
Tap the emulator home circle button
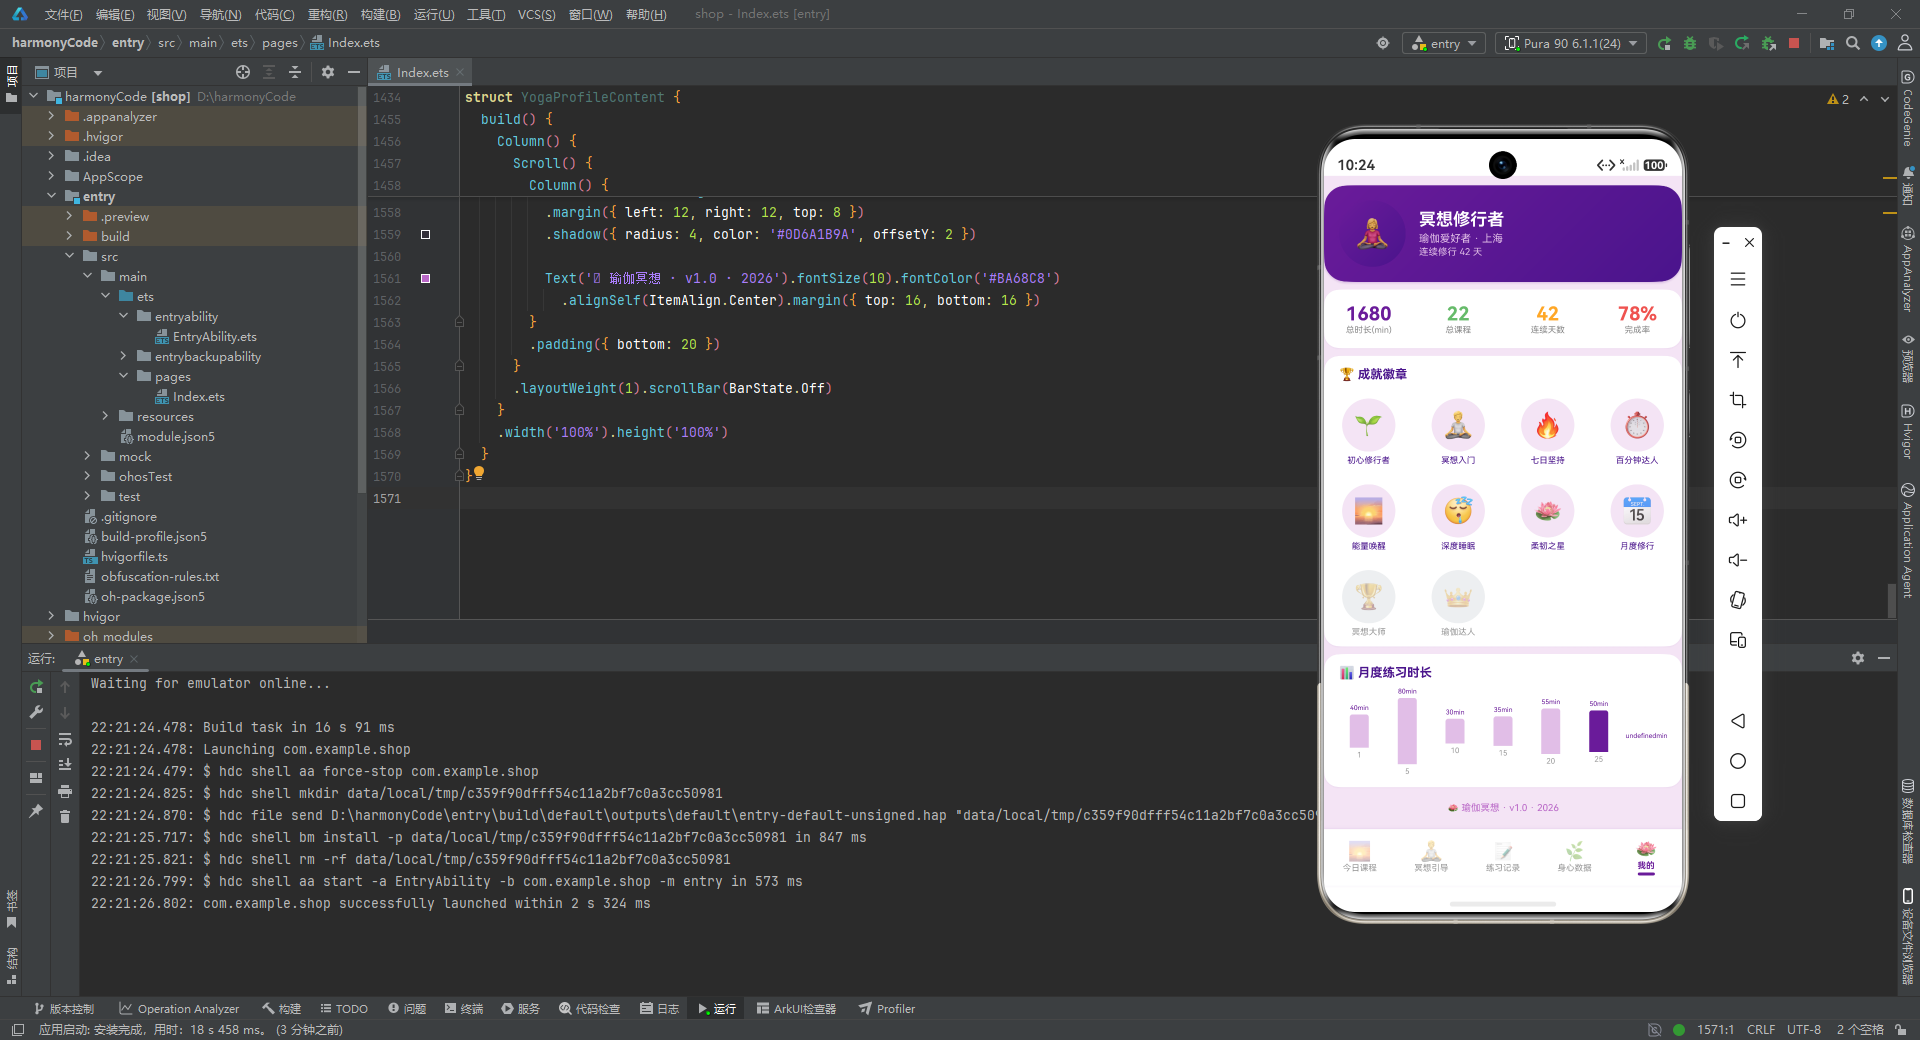tap(1738, 761)
